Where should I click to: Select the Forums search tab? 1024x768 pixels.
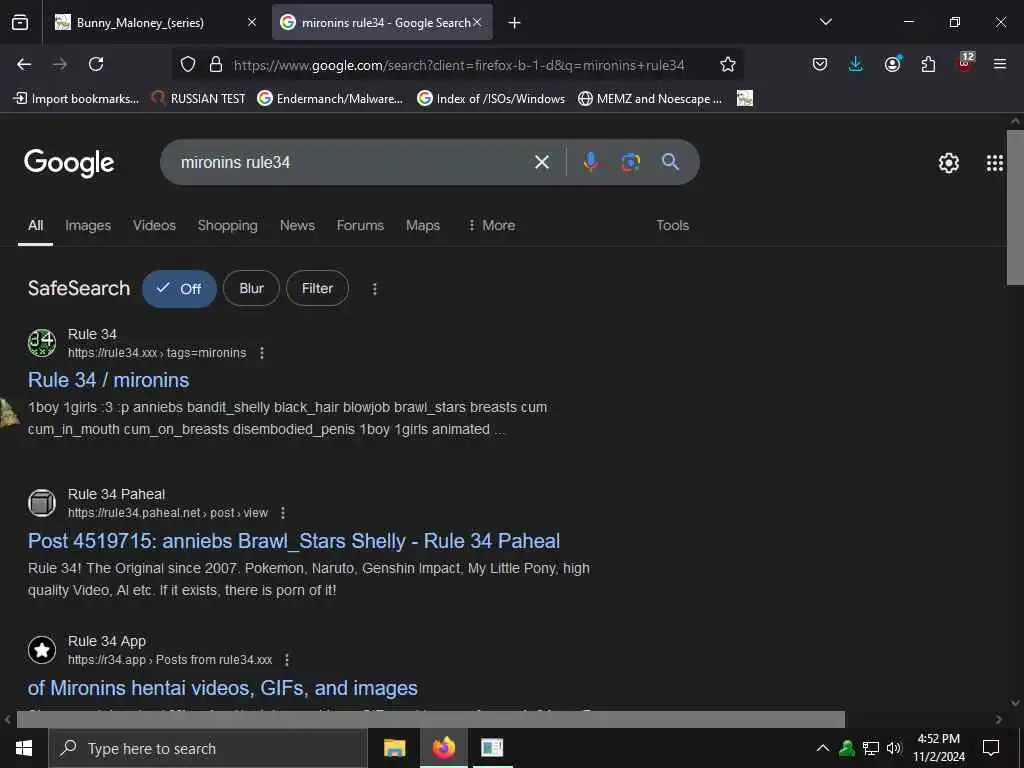point(360,225)
